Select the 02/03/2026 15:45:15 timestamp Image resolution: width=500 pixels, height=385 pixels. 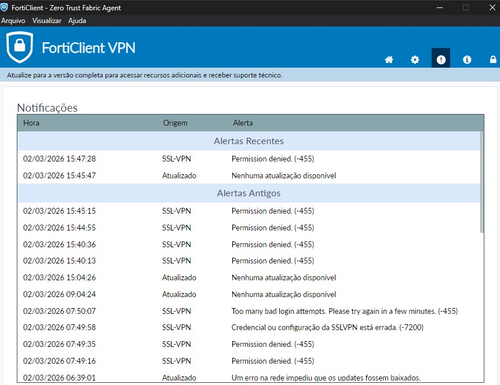(x=59, y=211)
